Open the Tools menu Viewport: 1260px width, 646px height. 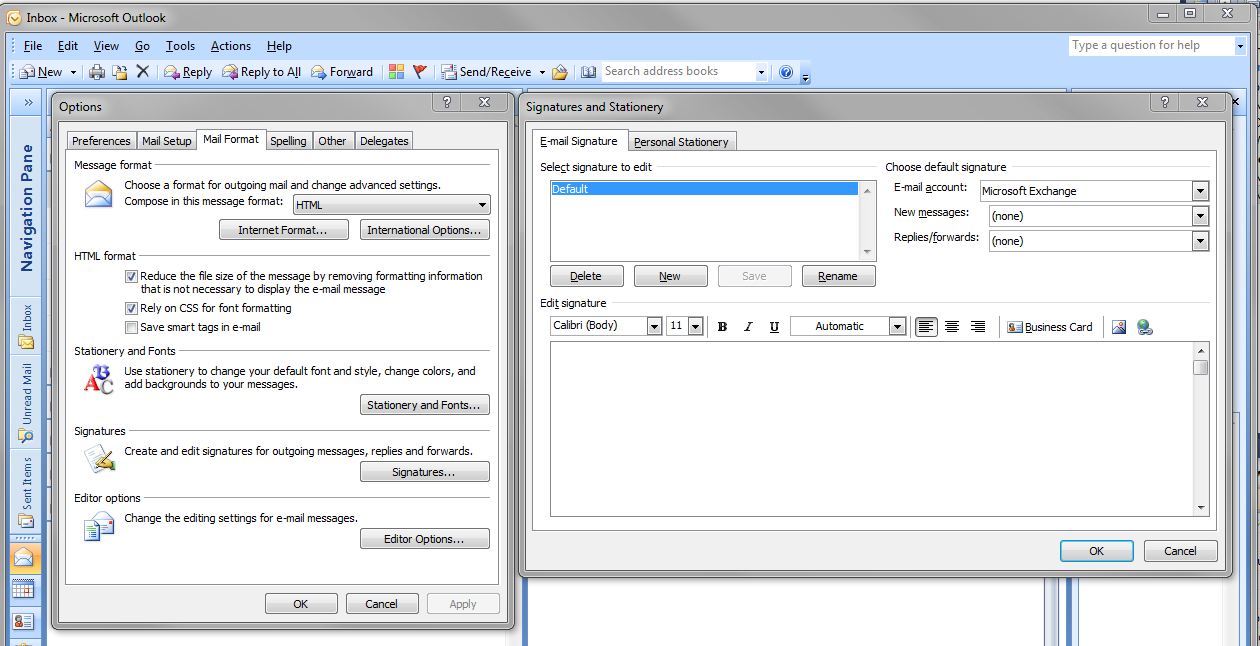coord(180,46)
